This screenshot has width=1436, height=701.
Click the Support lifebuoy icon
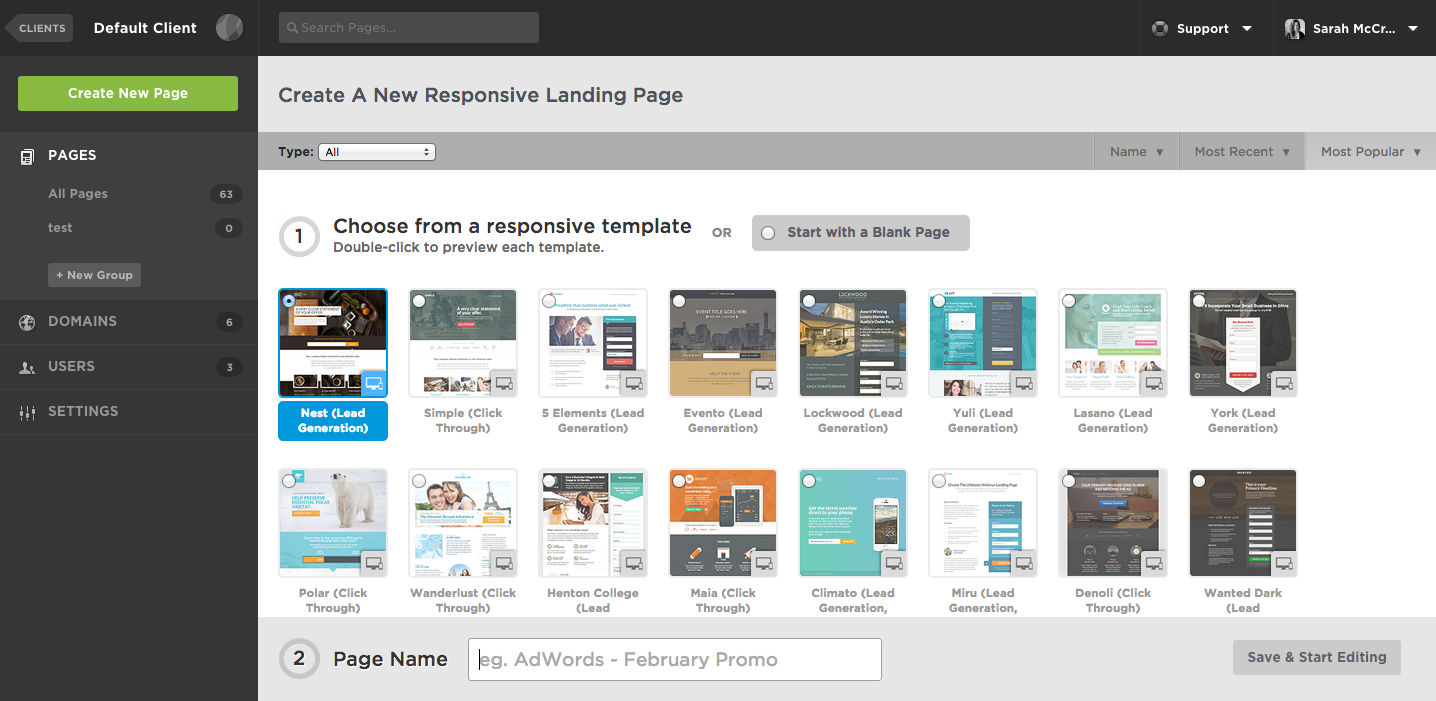click(1160, 29)
